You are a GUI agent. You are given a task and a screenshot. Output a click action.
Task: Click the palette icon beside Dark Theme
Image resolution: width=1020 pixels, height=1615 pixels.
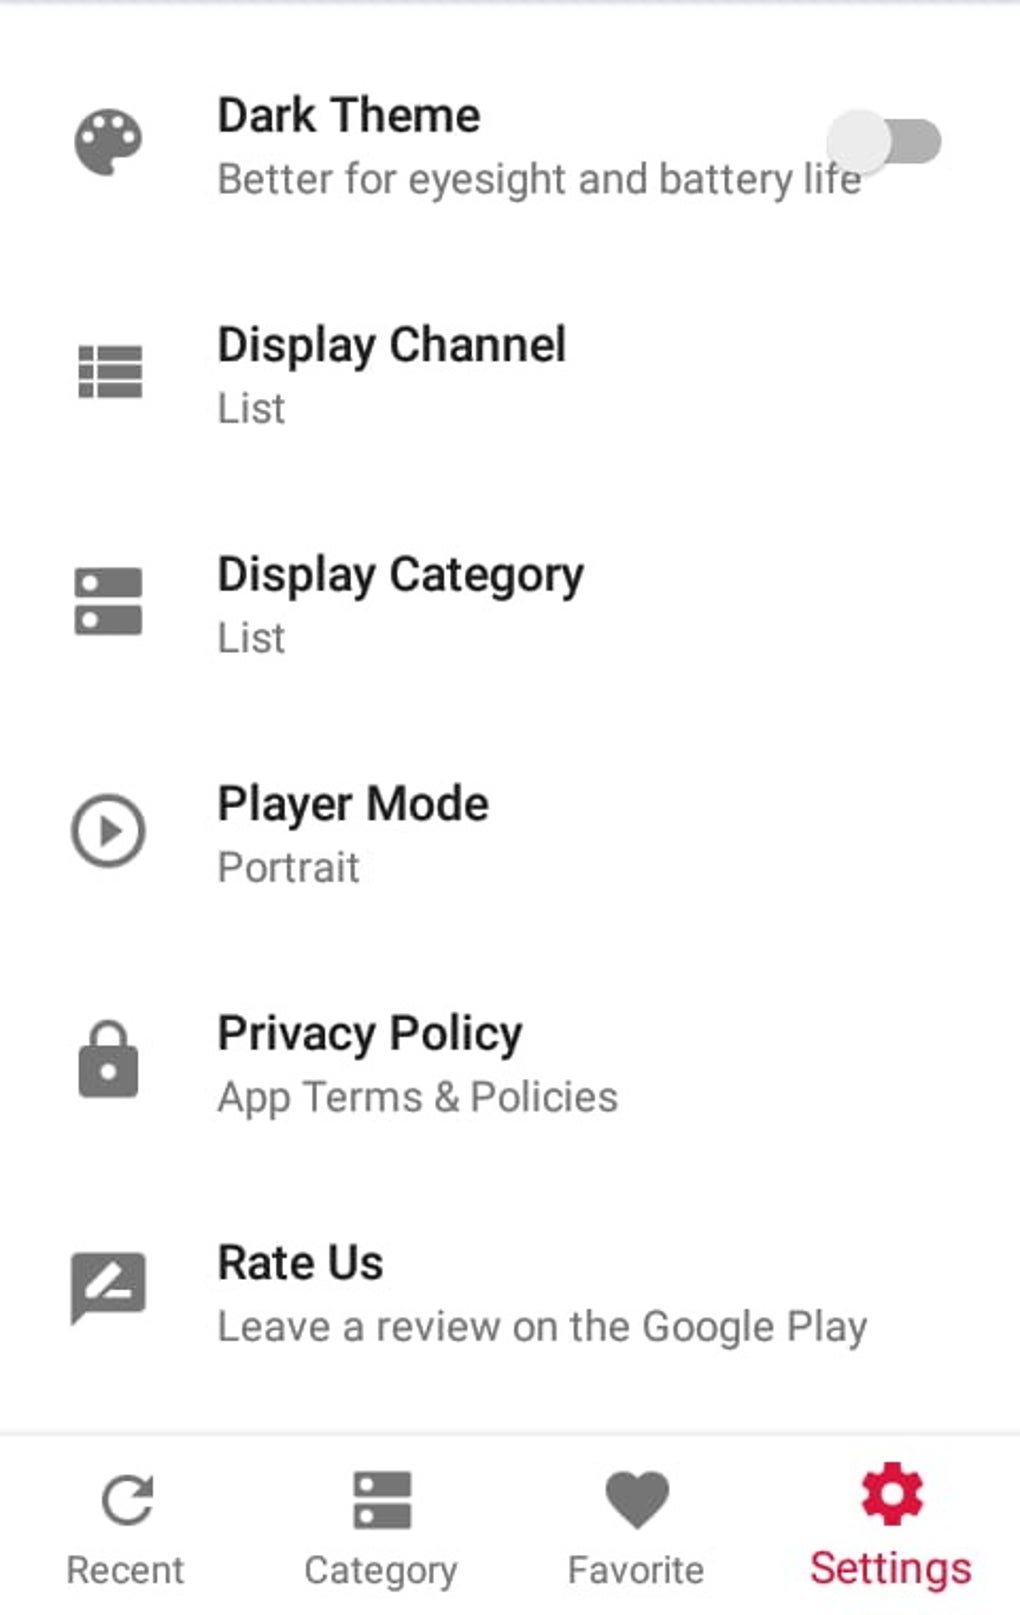point(108,142)
